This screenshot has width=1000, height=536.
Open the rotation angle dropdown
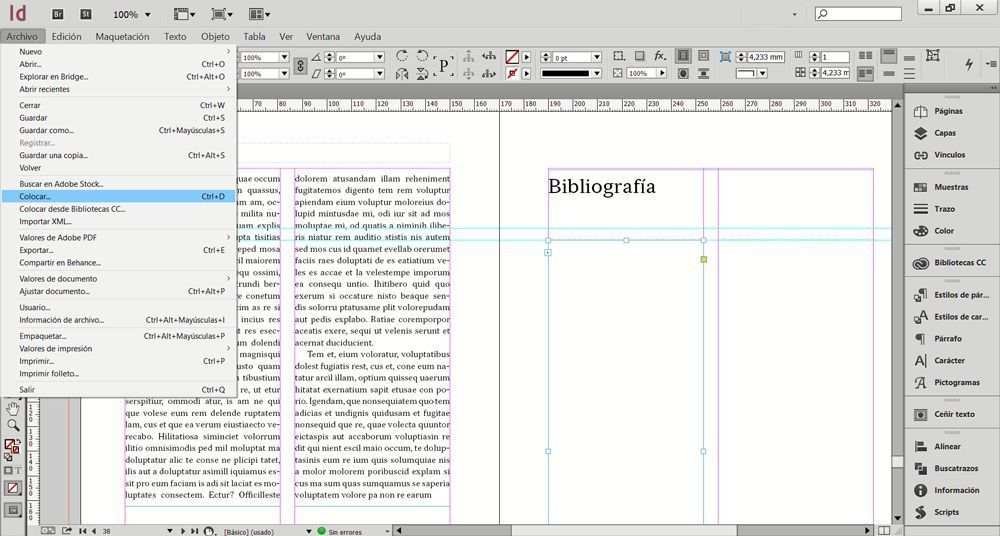379,57
